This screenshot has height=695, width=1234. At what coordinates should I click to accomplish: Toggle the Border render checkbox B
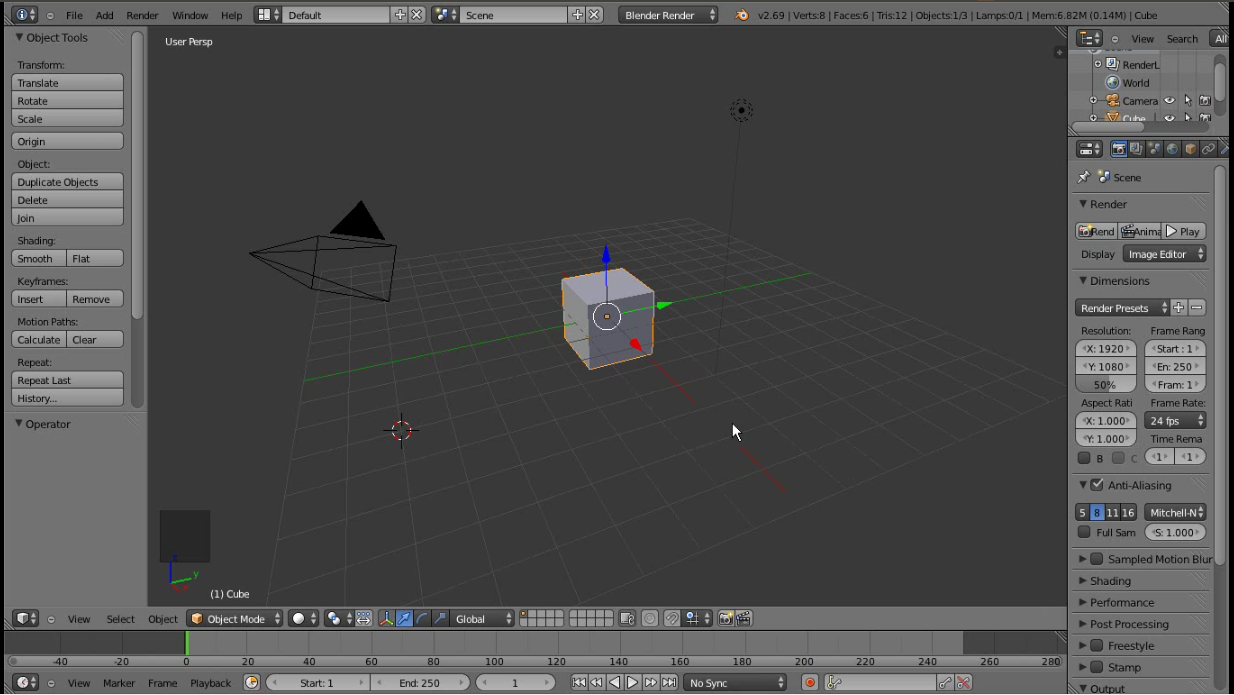(x=1084, y=458)
